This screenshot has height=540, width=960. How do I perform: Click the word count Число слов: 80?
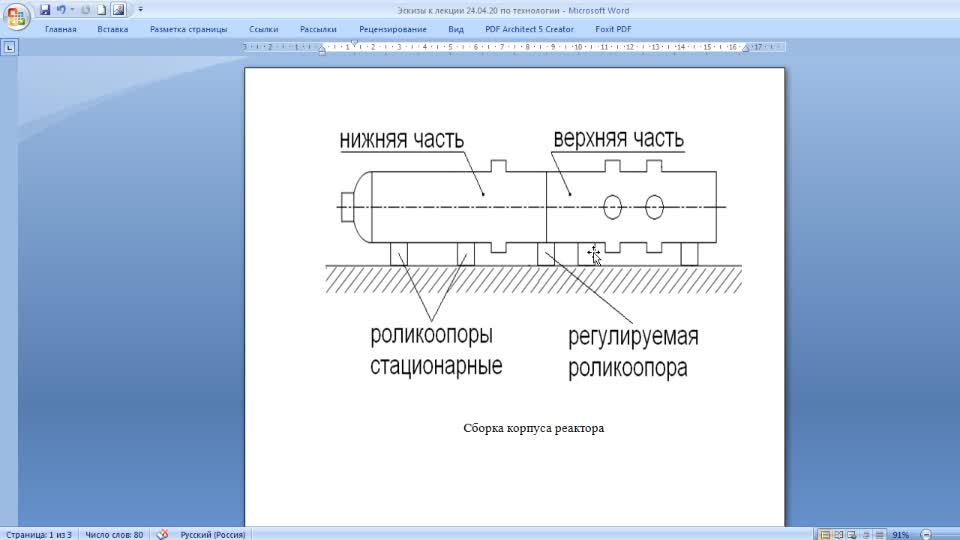114,534
